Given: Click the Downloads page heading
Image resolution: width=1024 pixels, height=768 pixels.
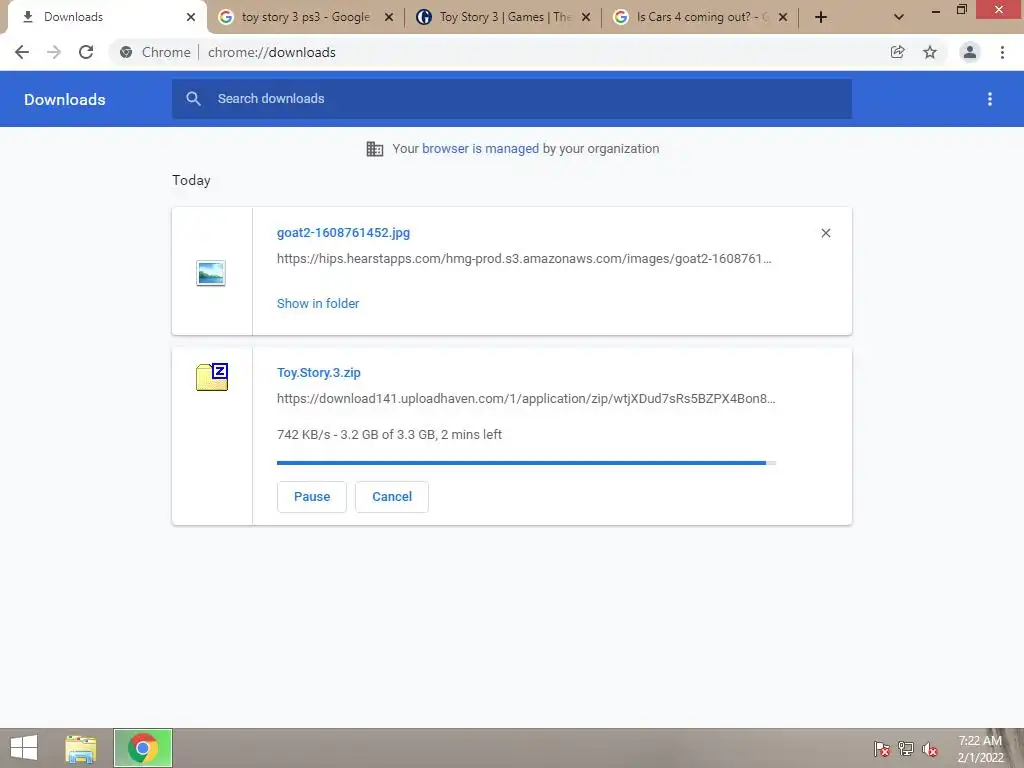Looking at the screenshot, I should point(65,99).
